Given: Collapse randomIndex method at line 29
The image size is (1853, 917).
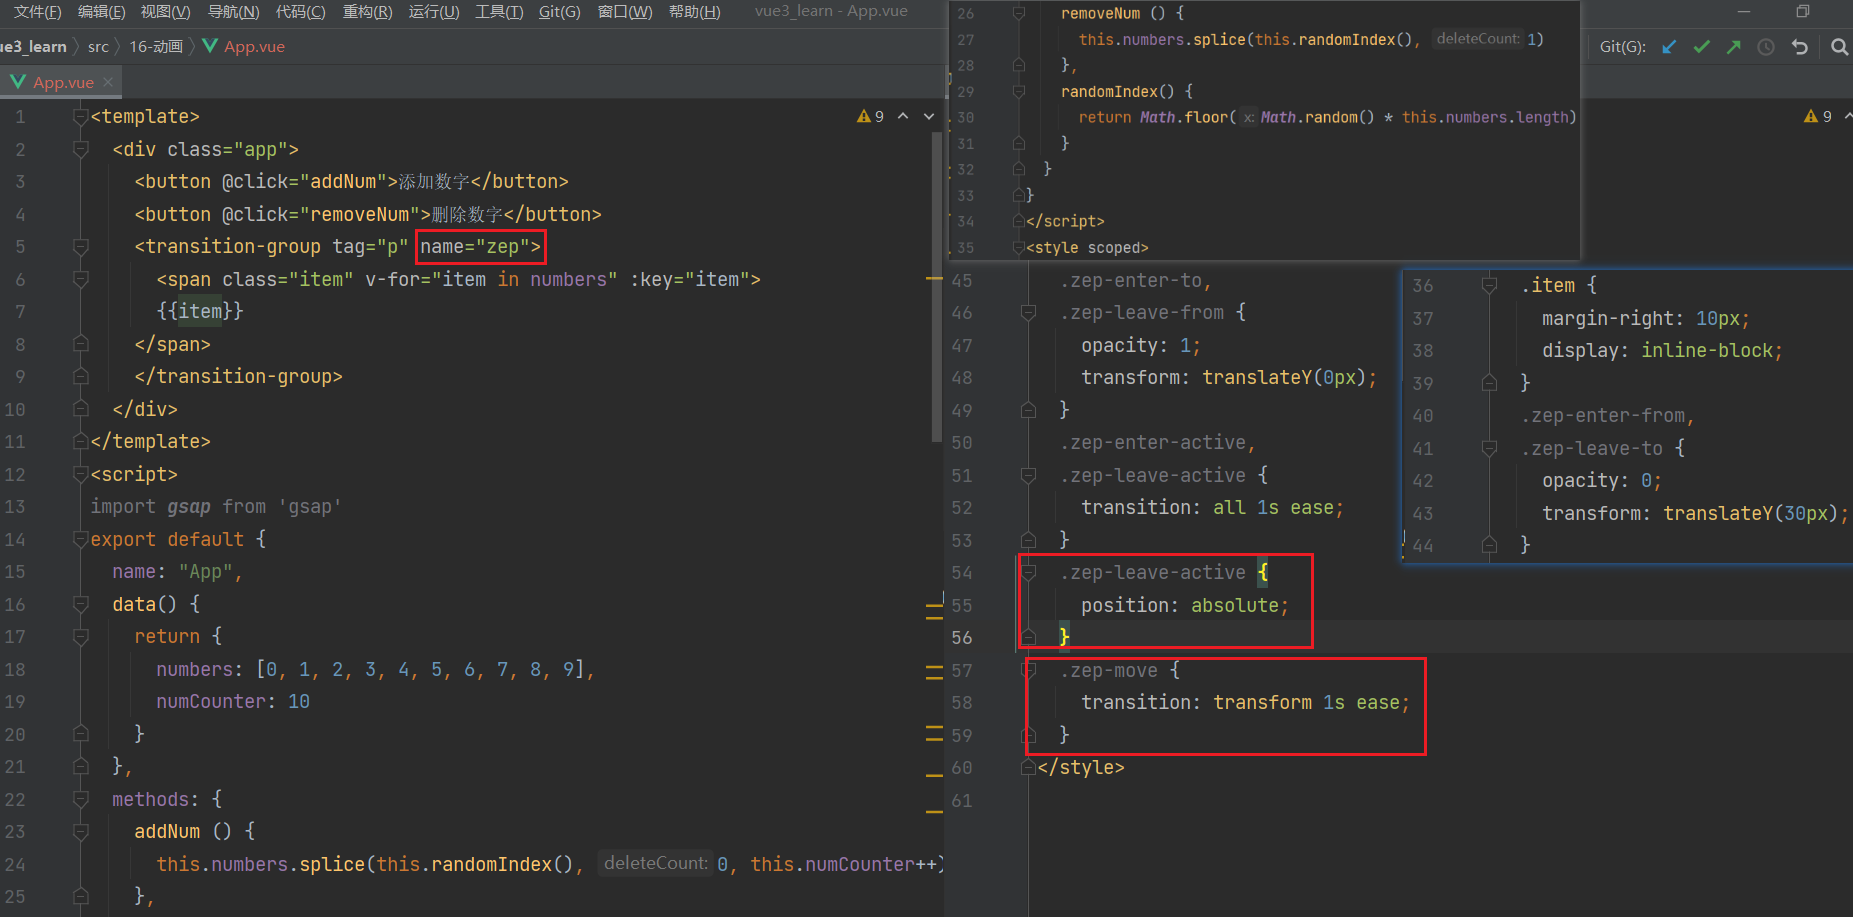Looking at the screenshot, I should (x=1018, y=91).
